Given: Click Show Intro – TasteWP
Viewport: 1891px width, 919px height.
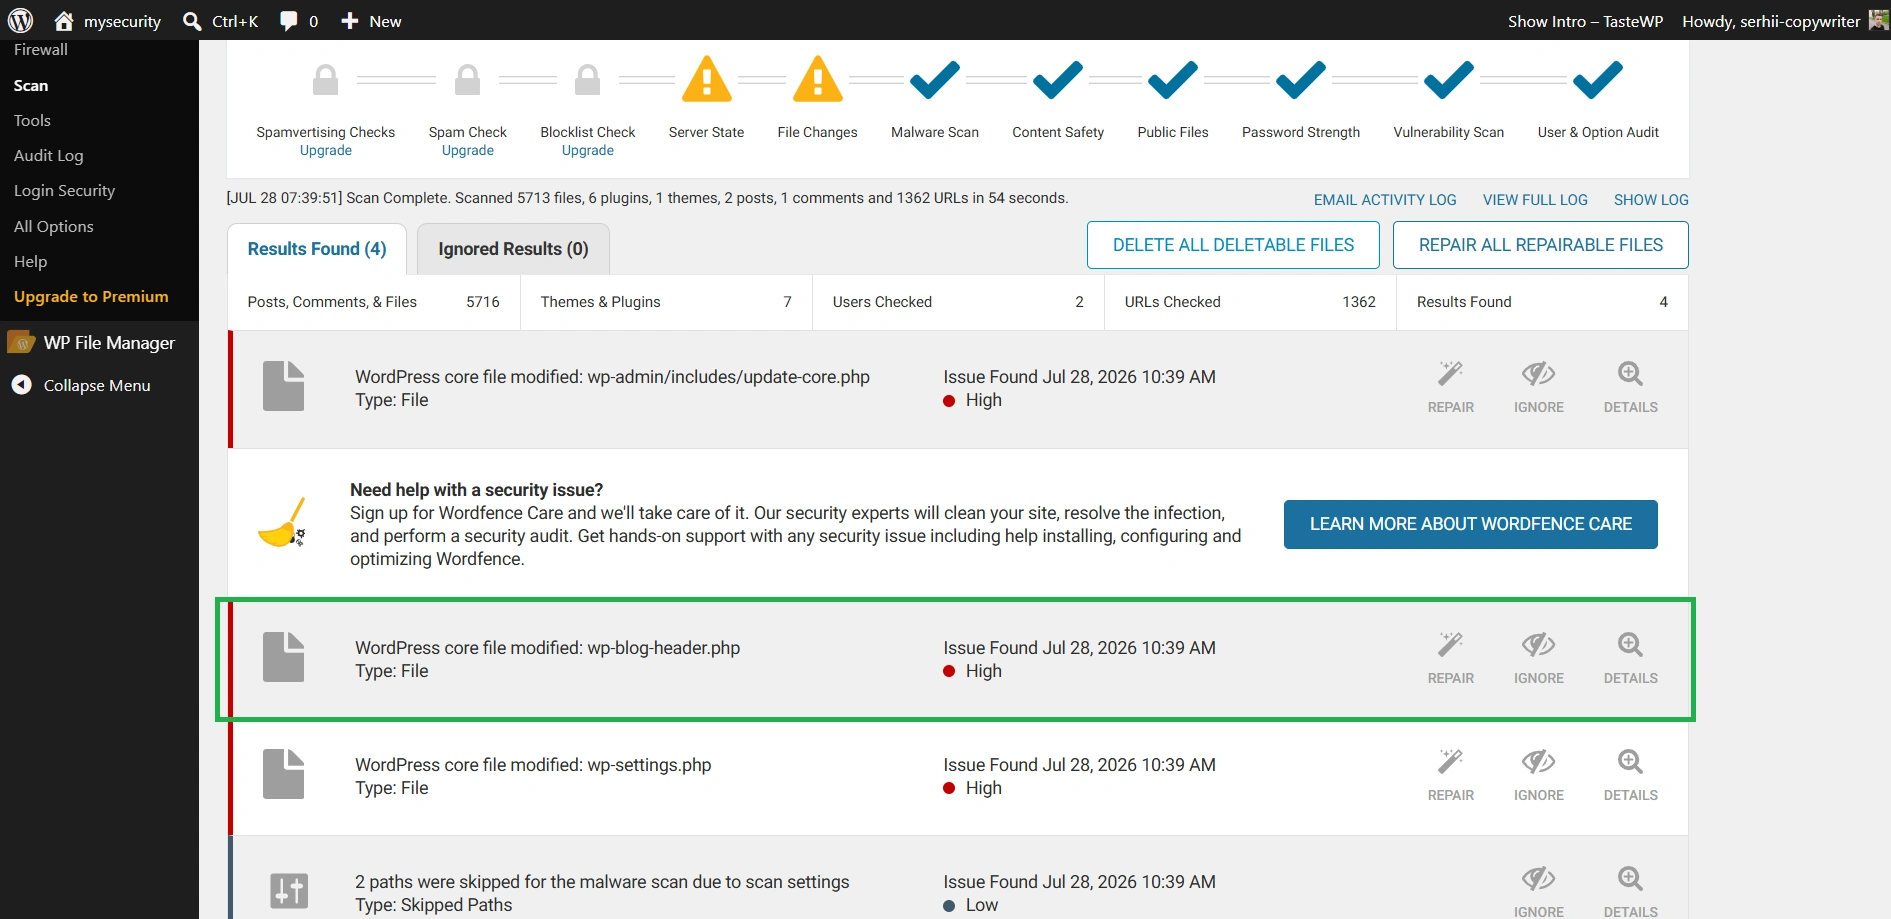Looking at the screenshot, I should pos(1585,21).
